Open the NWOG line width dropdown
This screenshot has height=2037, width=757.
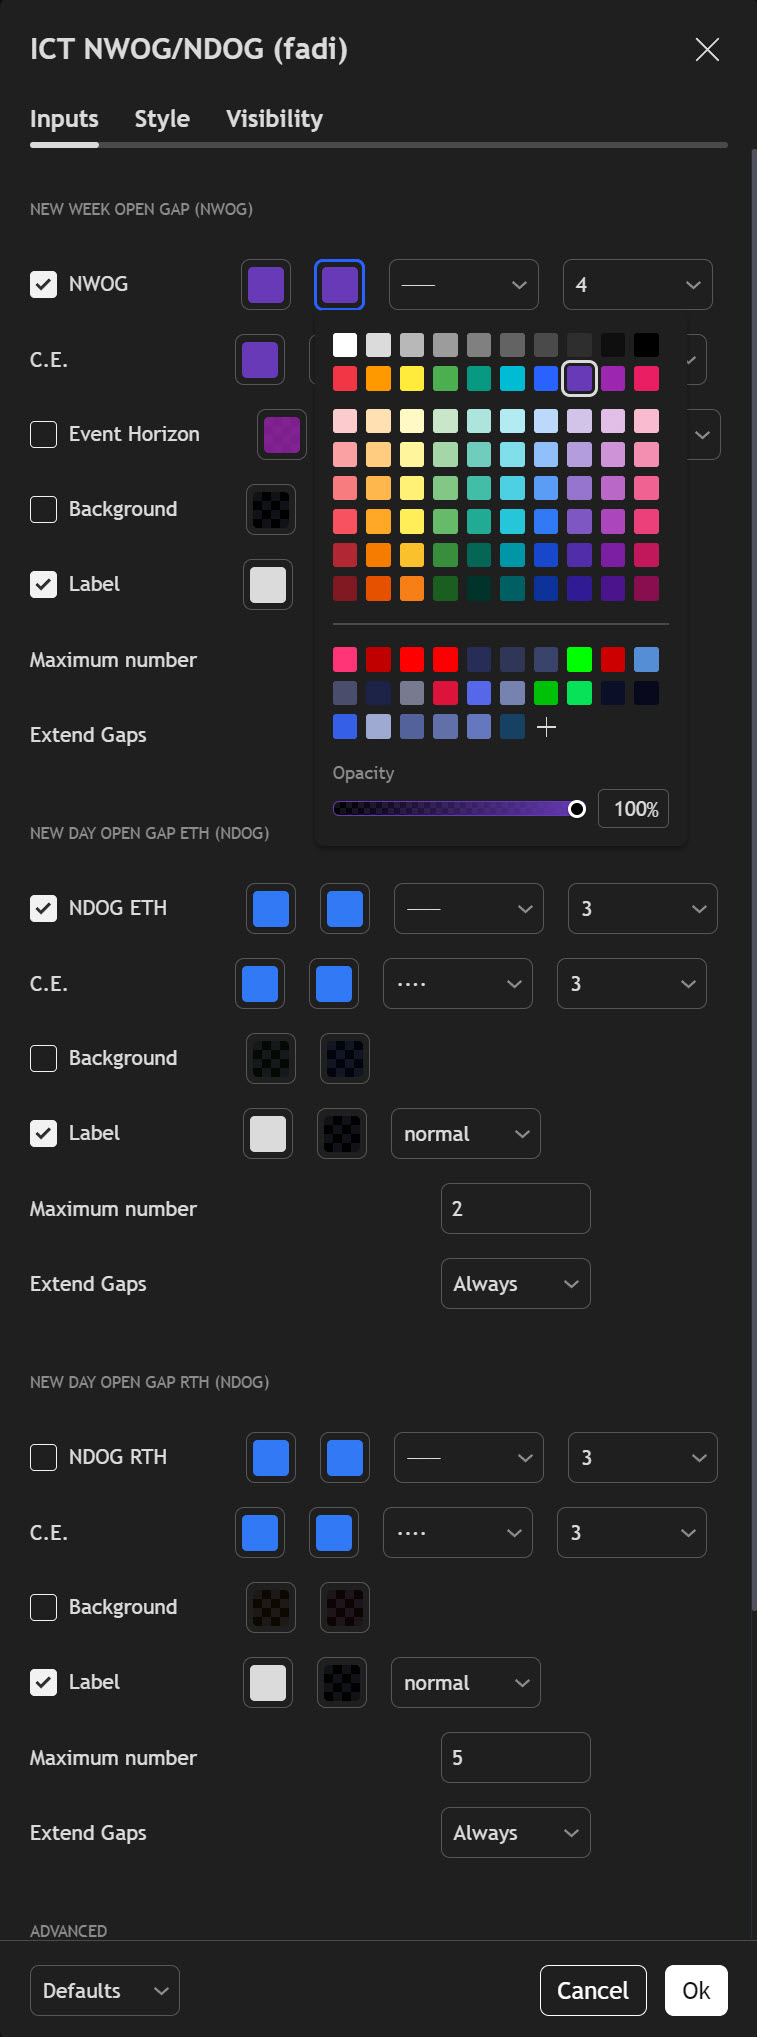637,285
